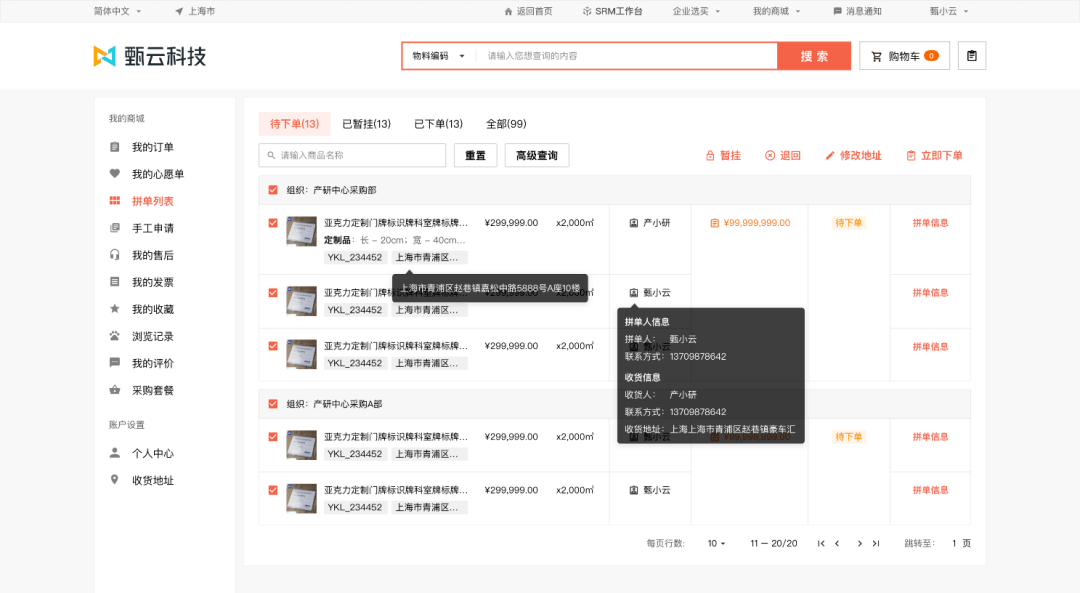
Task: Click the 搜索 search button
Action: 814,56
